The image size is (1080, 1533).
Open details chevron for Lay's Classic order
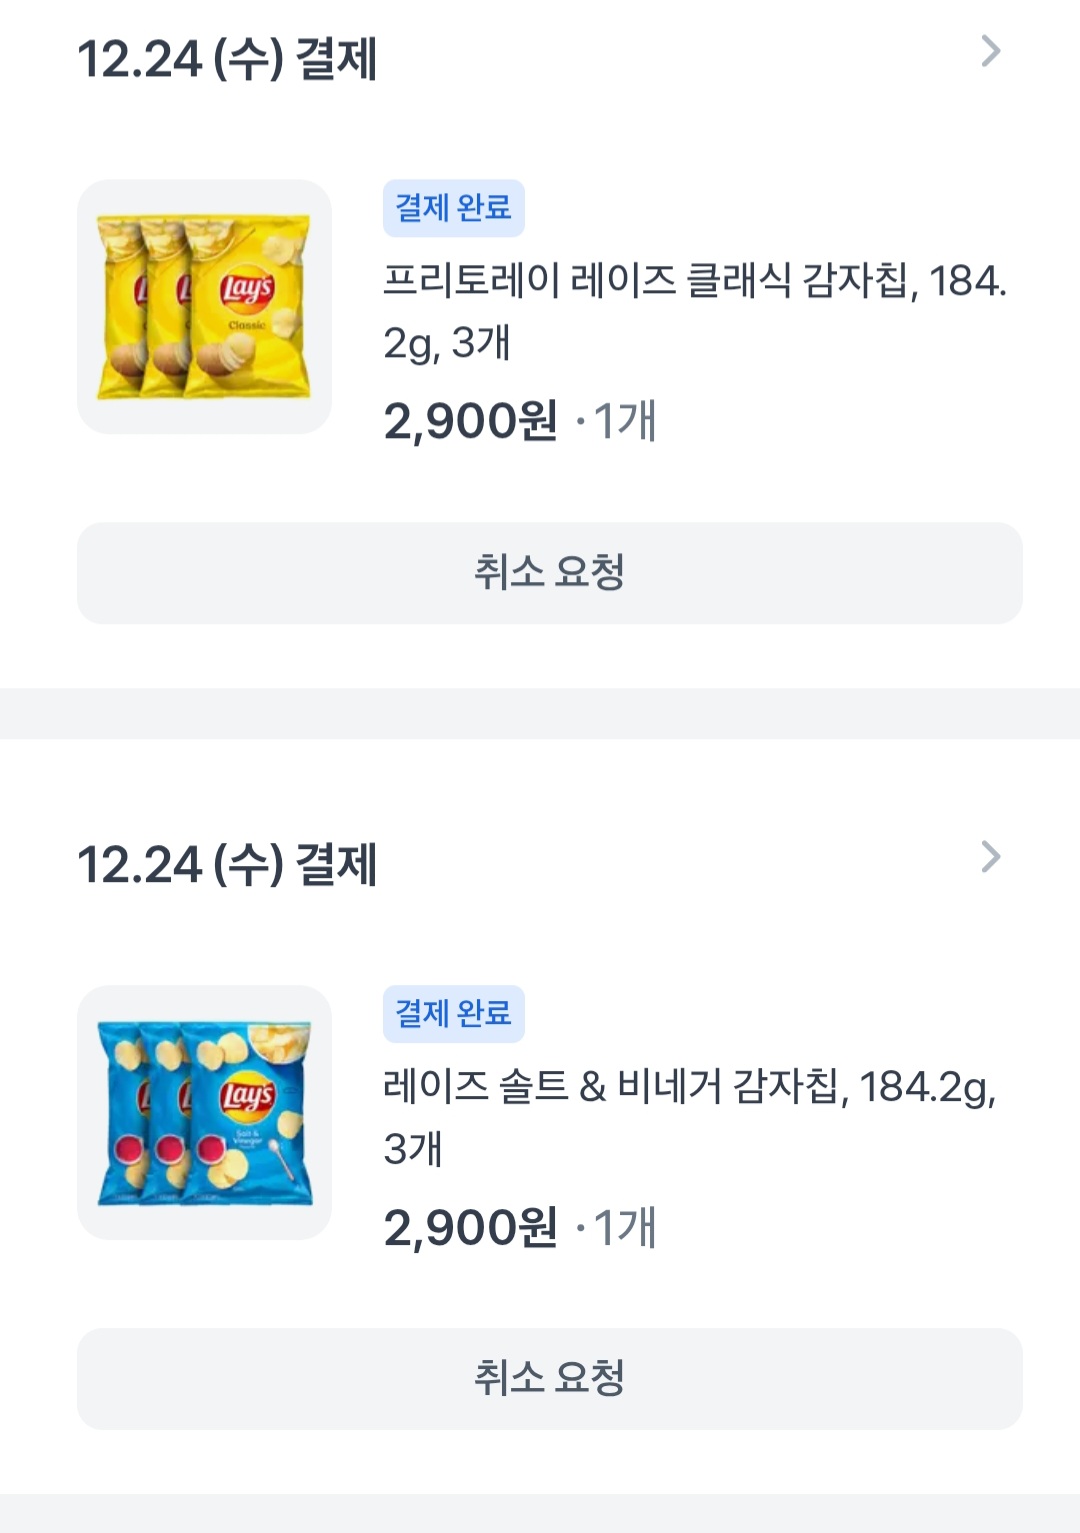(x=990, y=51)
